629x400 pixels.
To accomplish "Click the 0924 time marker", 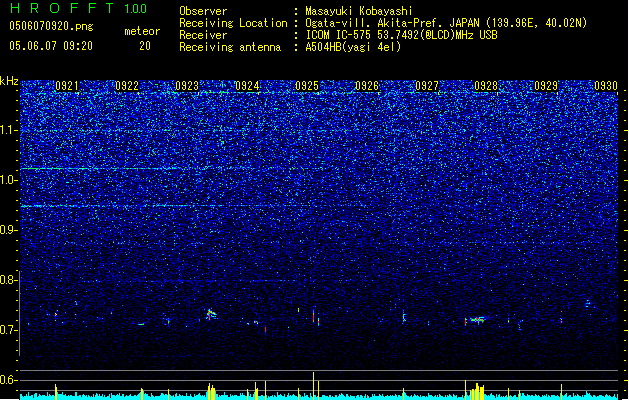I will click(x=247, y=86).
